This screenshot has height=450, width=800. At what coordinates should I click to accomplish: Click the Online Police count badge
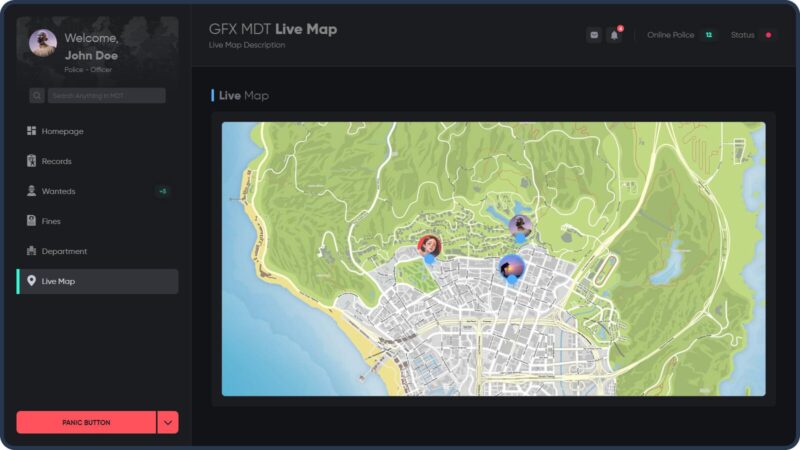pos(709,35)
